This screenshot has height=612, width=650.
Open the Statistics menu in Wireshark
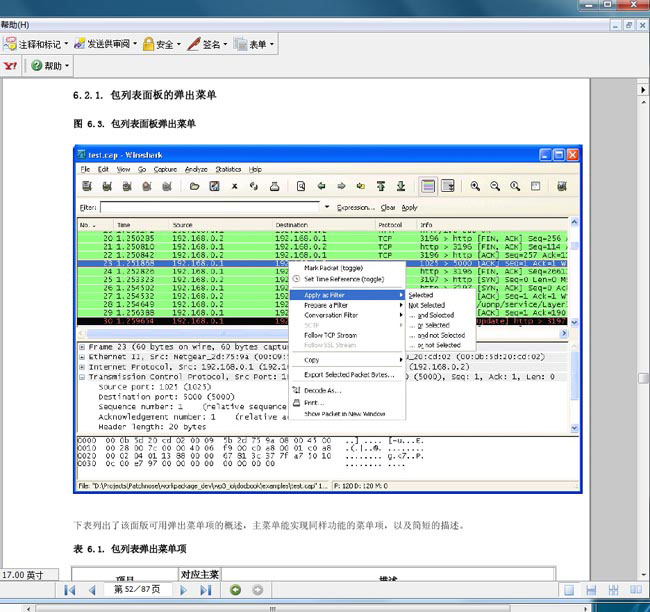(x=228, y=169)
